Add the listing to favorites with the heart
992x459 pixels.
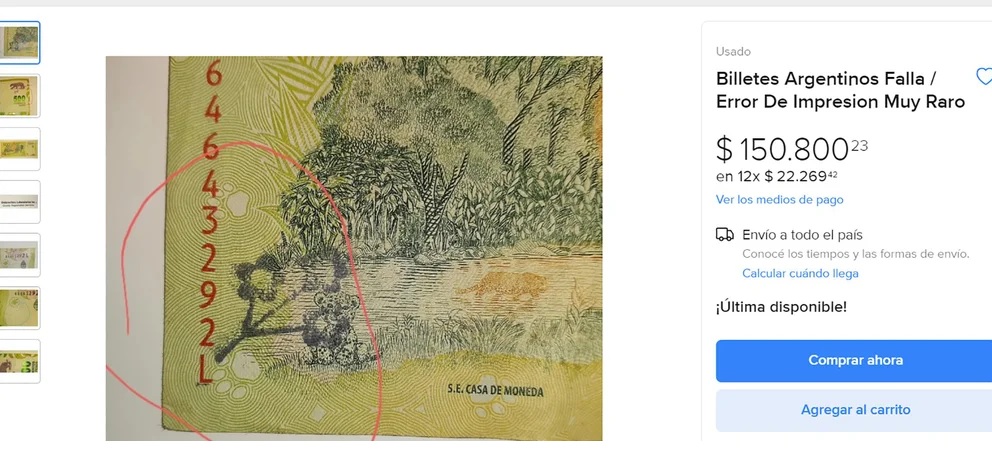click(984, 76)
